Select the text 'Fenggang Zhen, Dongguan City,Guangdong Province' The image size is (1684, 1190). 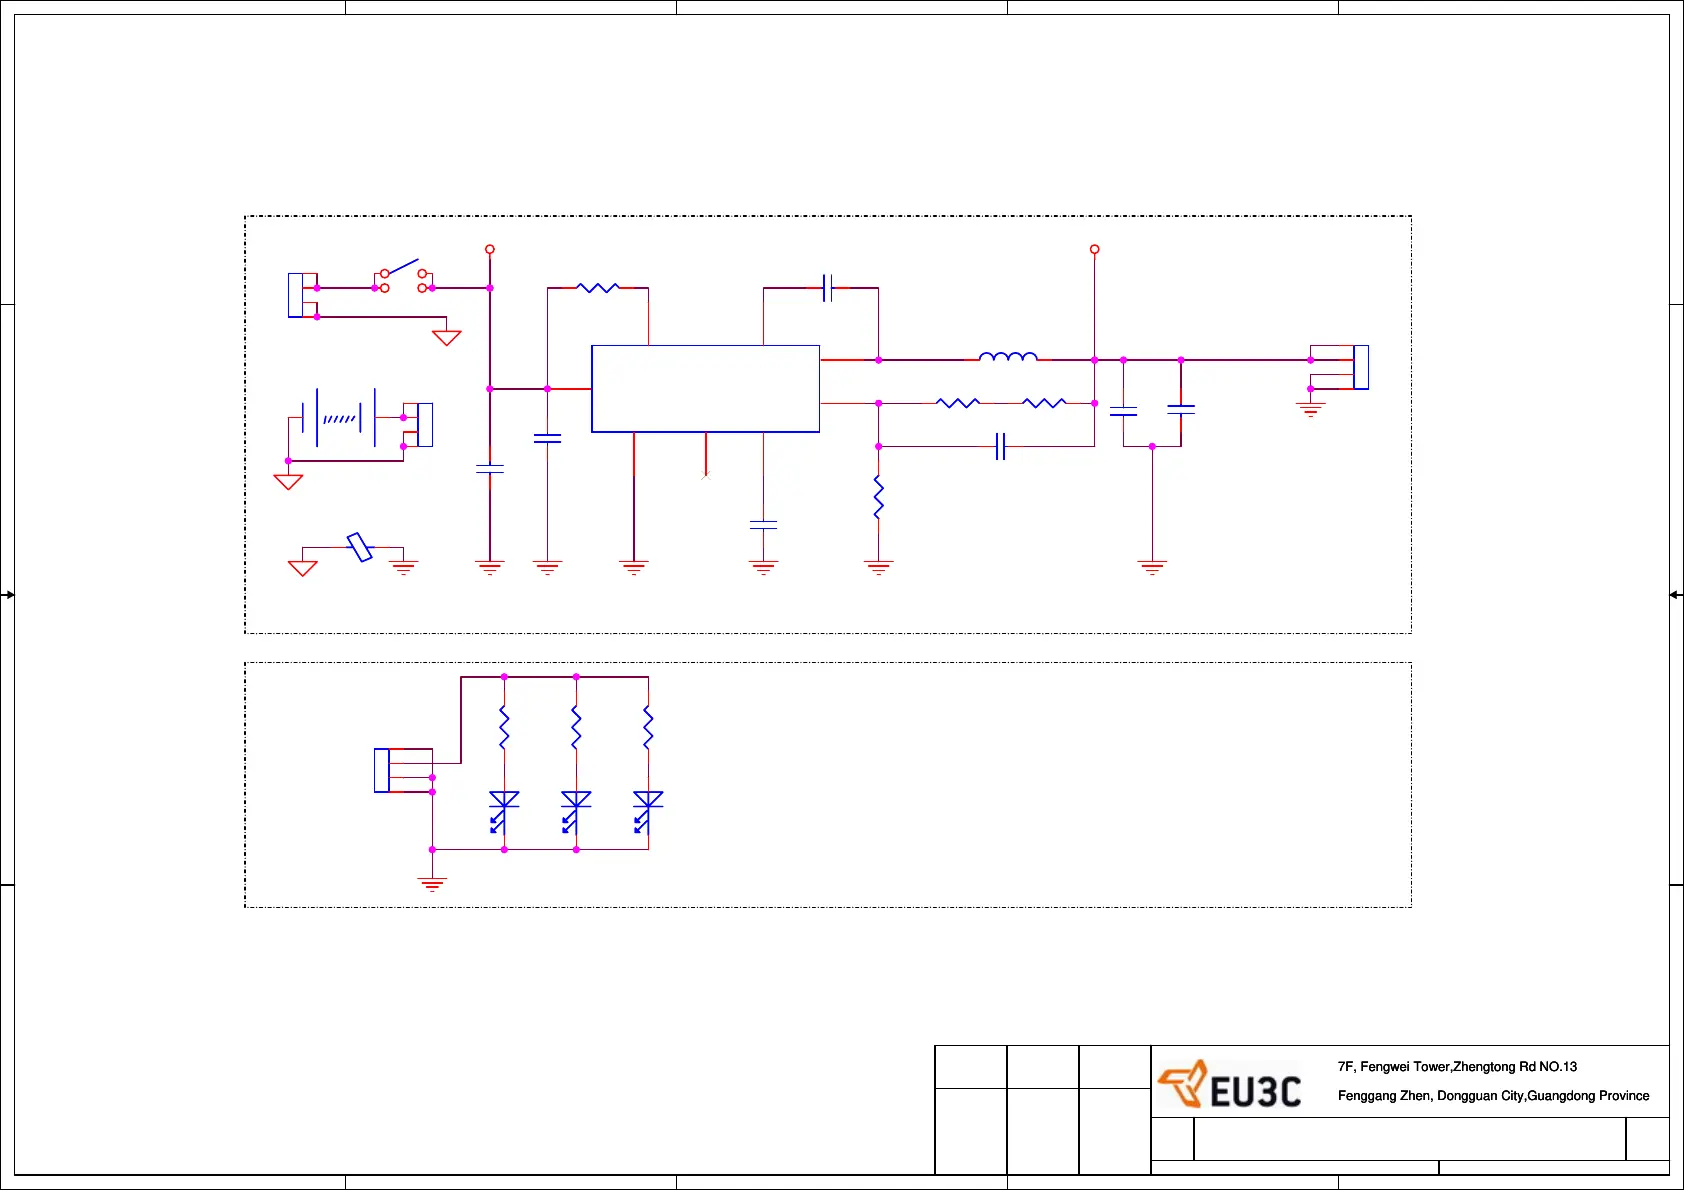[1493, 1096]
